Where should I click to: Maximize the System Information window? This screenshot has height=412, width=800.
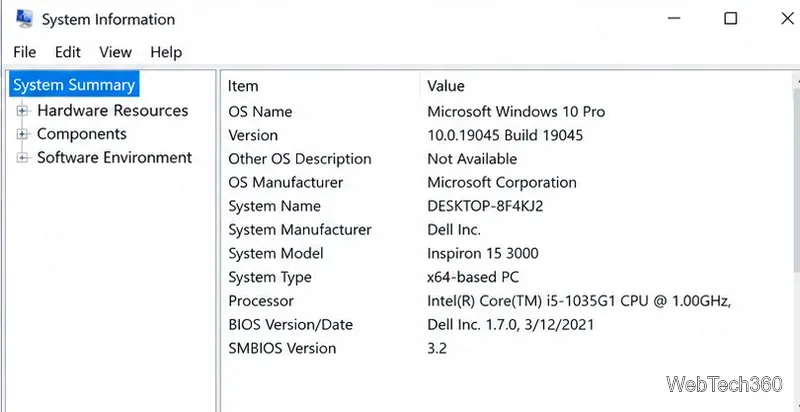click(731, 19)
